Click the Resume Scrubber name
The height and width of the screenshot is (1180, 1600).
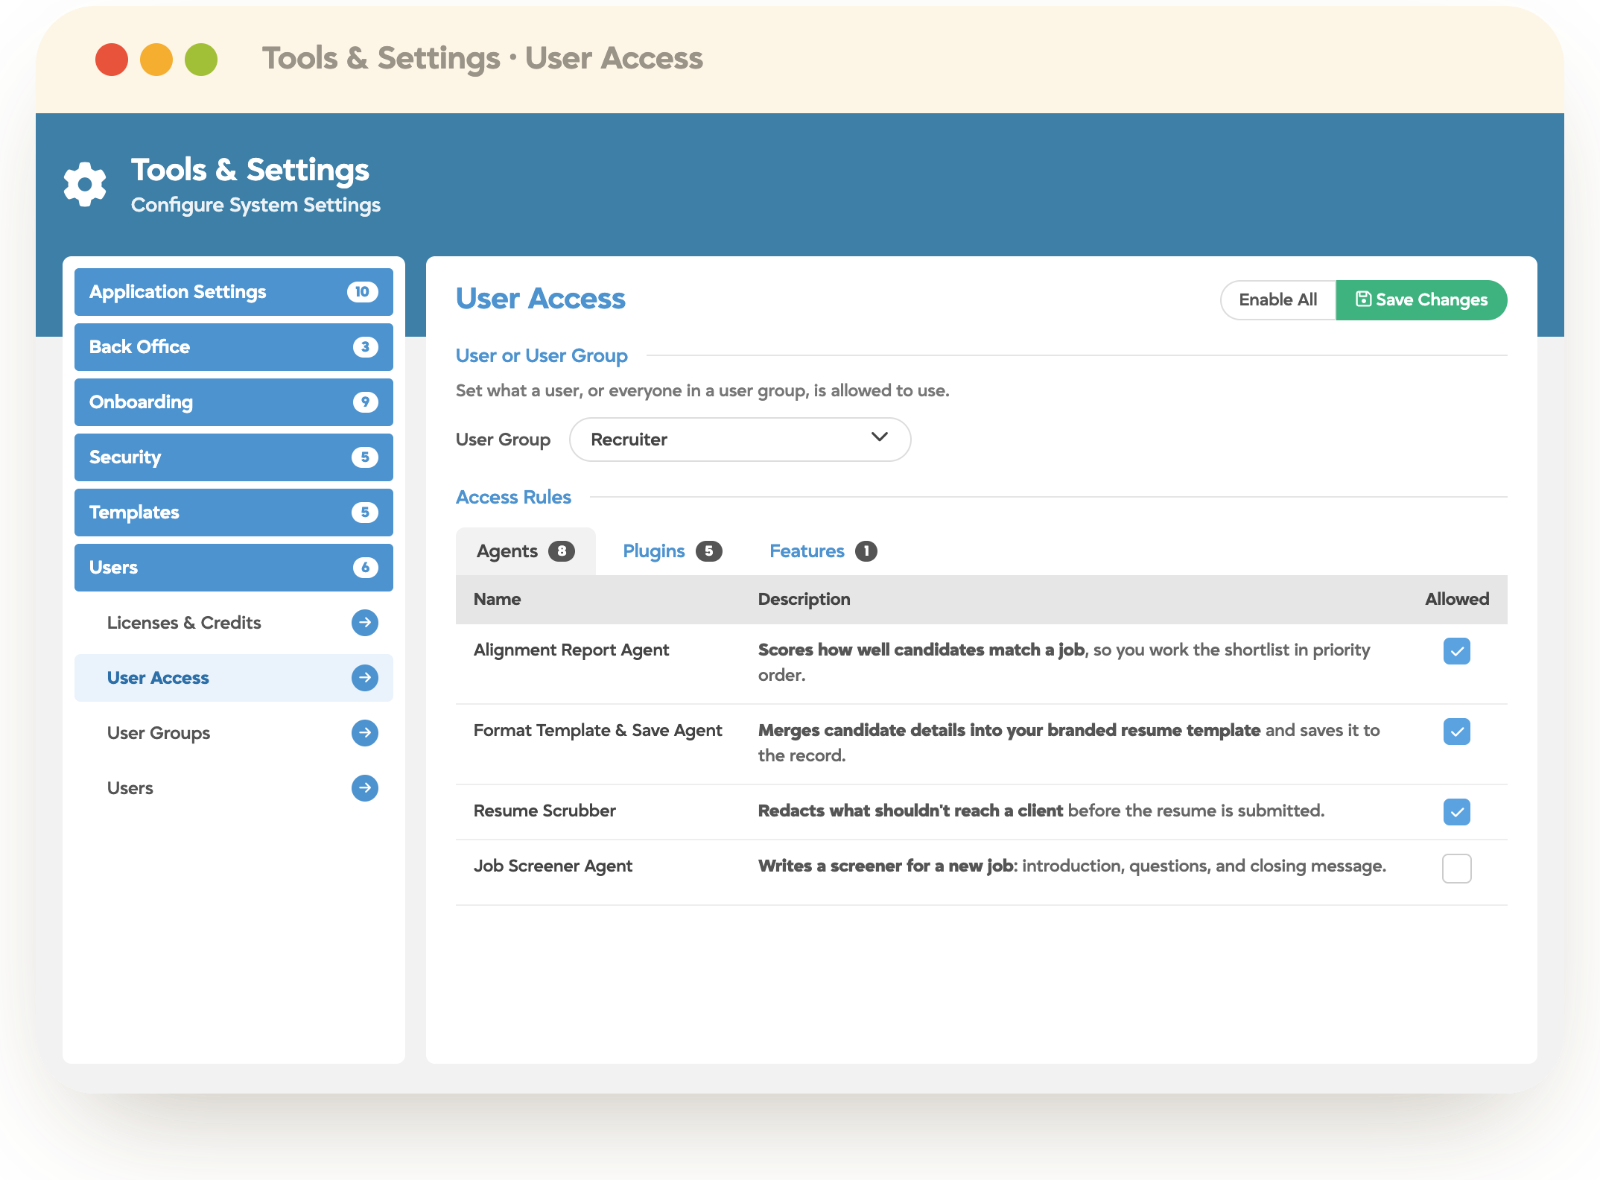coord(544,811)
